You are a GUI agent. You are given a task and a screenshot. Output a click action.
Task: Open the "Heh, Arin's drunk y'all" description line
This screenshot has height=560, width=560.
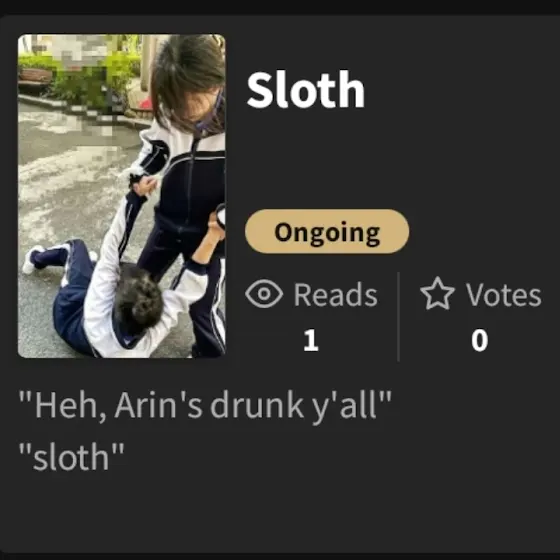205,406
